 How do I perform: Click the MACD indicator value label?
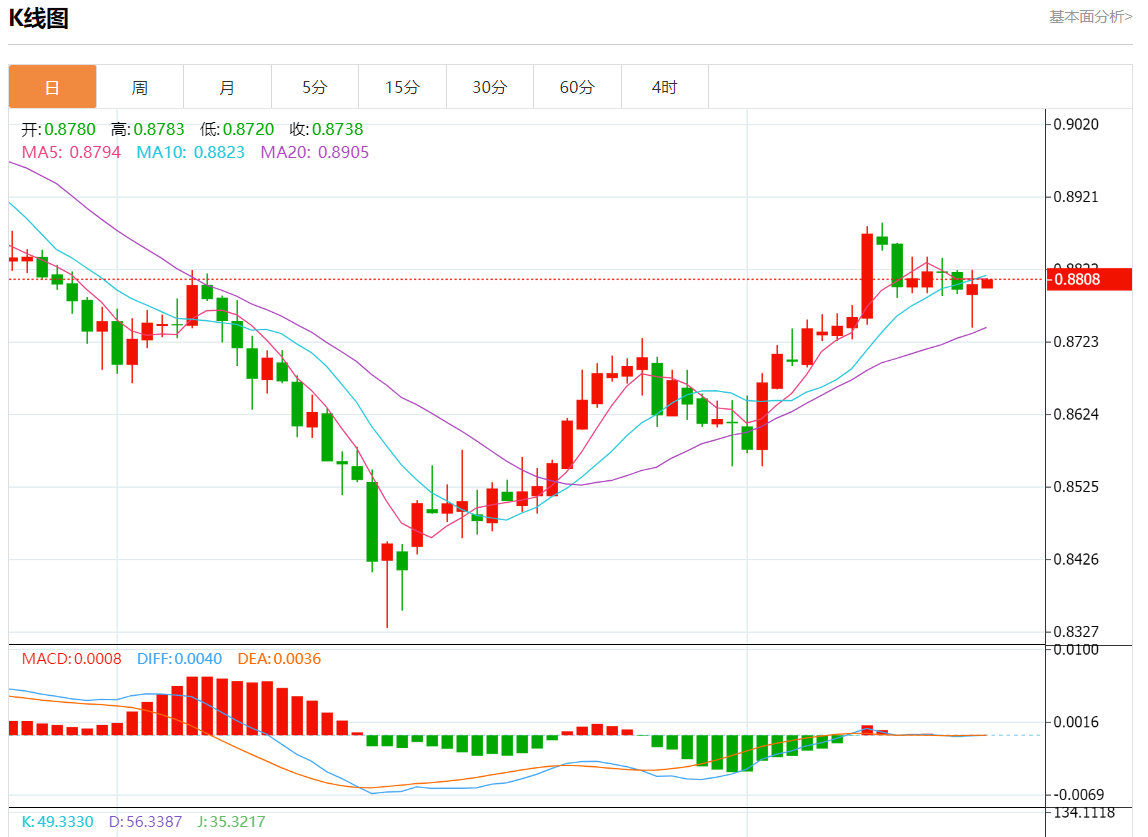click(x=71, y=659)
